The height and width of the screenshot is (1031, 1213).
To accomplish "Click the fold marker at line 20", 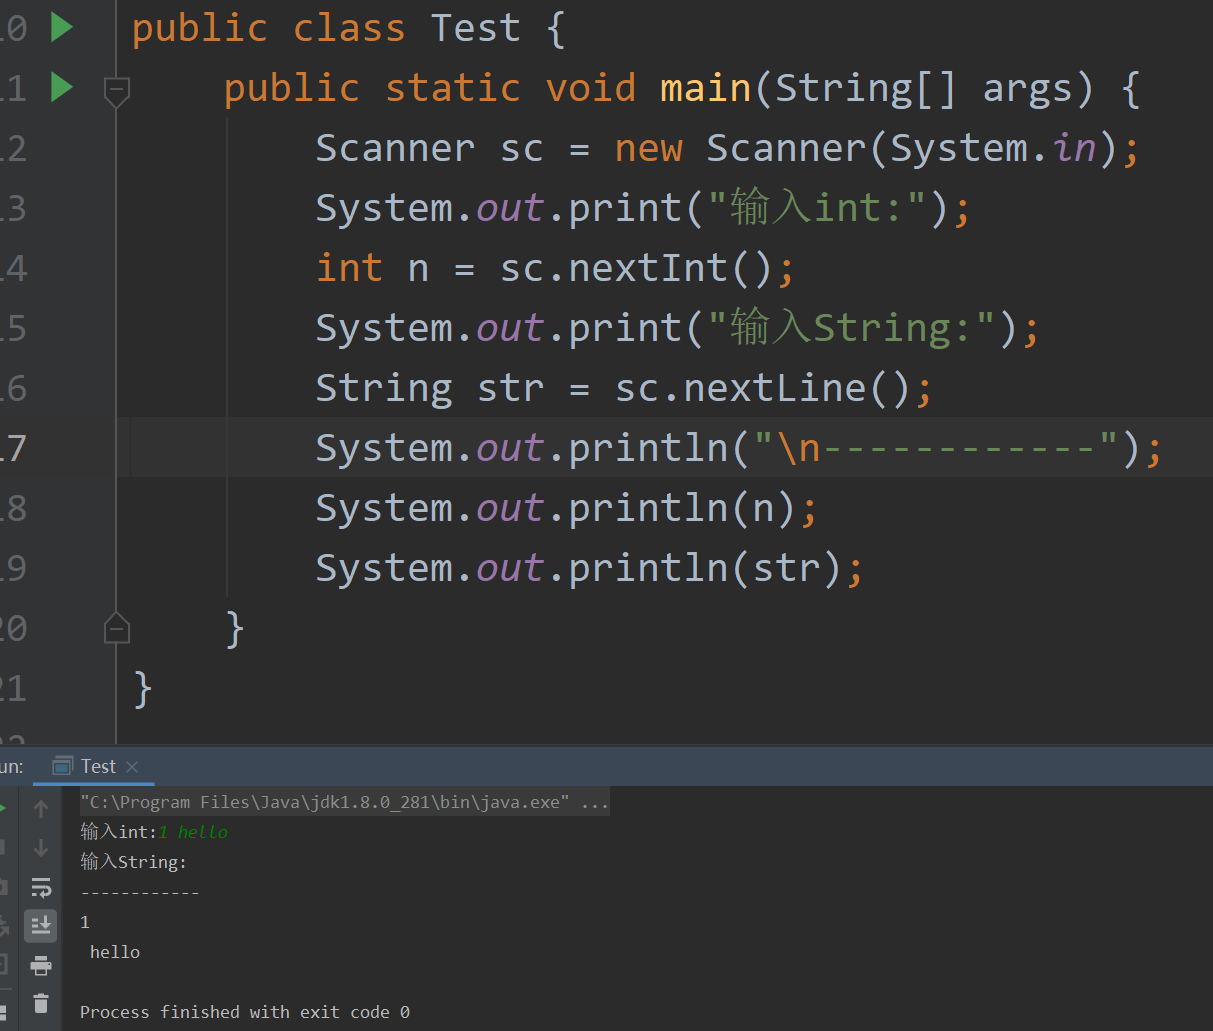I will tap(116, 628).
